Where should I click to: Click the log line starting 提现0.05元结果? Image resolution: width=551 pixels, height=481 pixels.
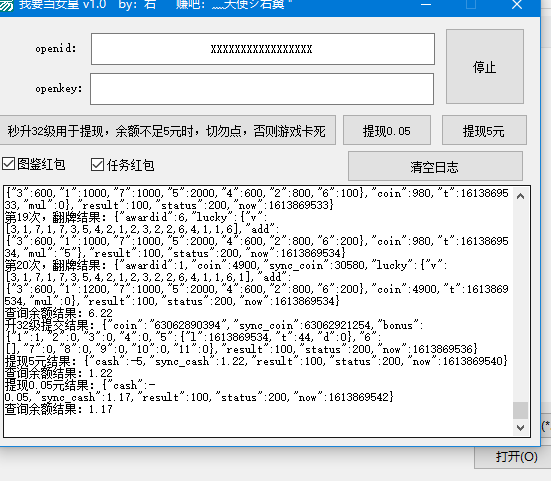tap(80, 385)
